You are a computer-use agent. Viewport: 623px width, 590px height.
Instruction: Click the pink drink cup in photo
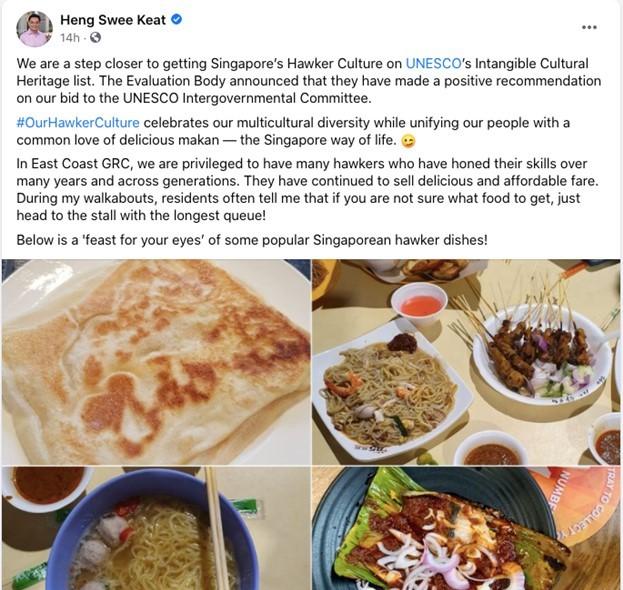(419, 305)
